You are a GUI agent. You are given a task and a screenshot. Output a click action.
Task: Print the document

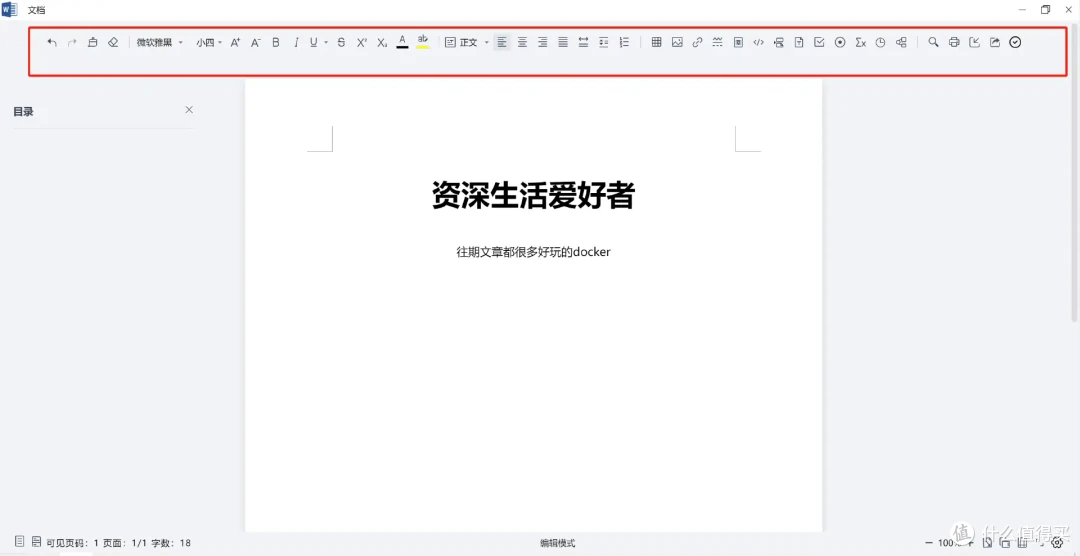coord(954,43)
